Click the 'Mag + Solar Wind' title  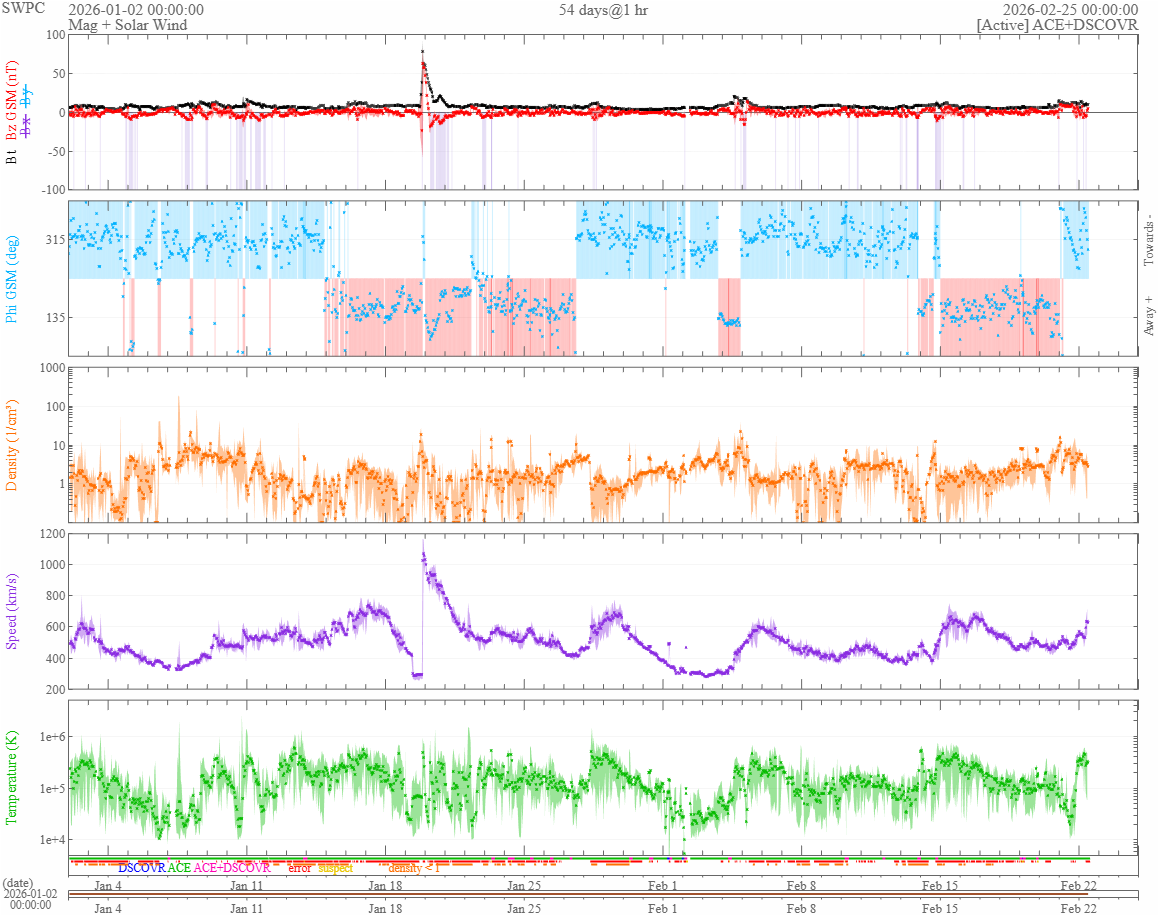(x=128, y=24)
